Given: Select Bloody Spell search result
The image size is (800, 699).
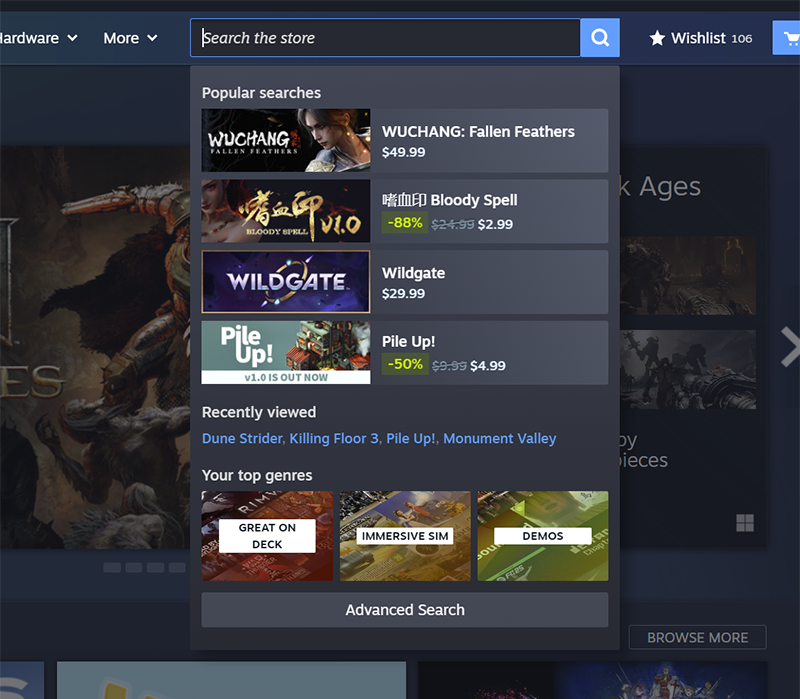Looking at the screenshot, I should [x=405, y=211].
